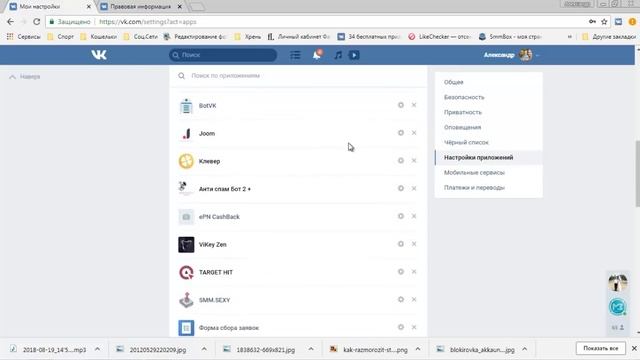The height and width of the screenshot is (360, 640).
Task: Click the BotVK app icon
Action: pyautogui.click(x=186, y=106)
